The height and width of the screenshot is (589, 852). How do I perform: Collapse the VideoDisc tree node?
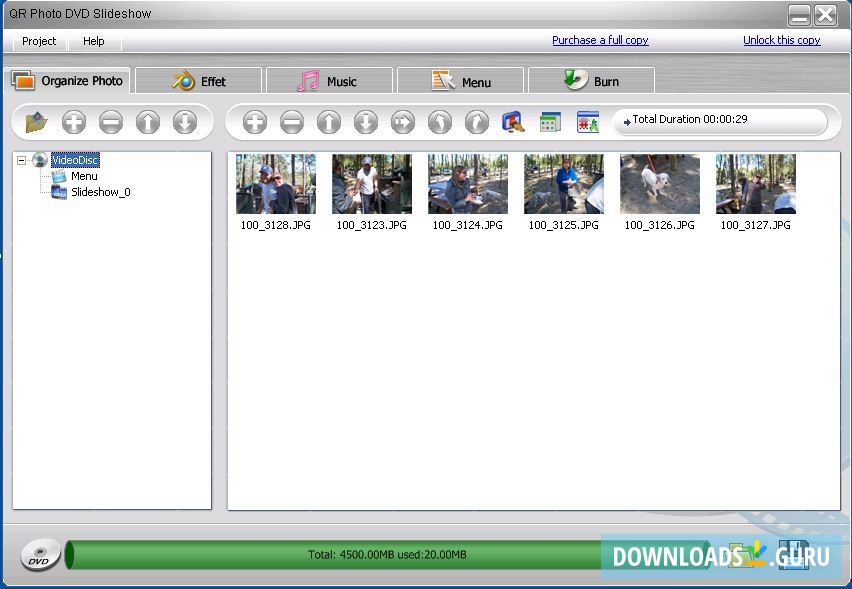pyautogui.click(x=21, y=160)
